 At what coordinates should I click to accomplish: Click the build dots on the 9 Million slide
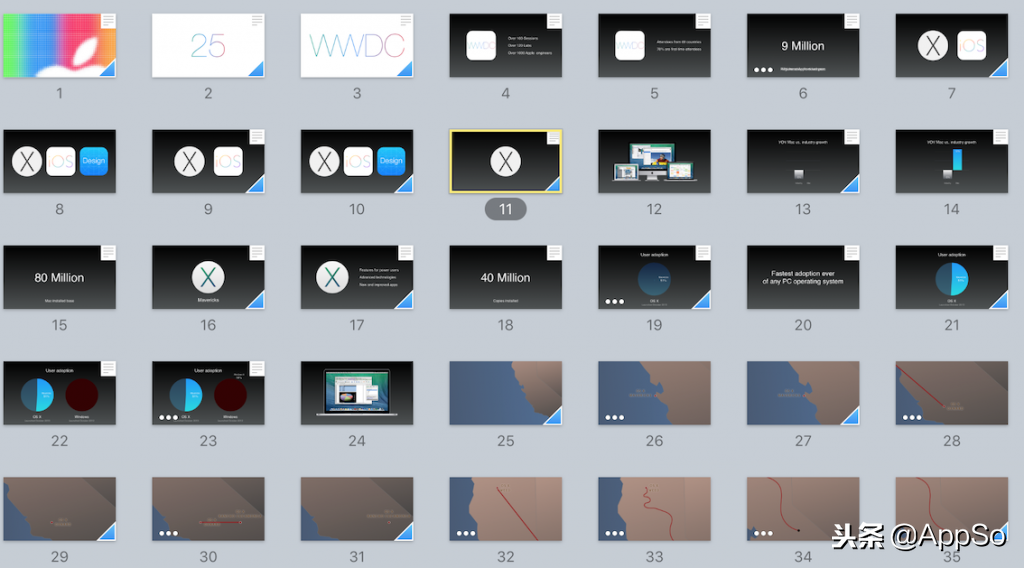pos(763,69)
